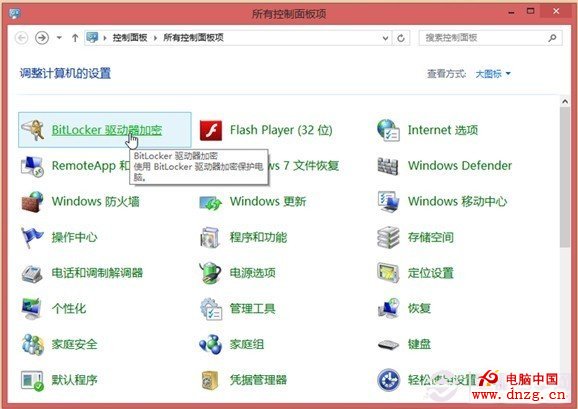Open the Windows 移动中心 laptop icon

pyautogui.click(x=389, y=202)
